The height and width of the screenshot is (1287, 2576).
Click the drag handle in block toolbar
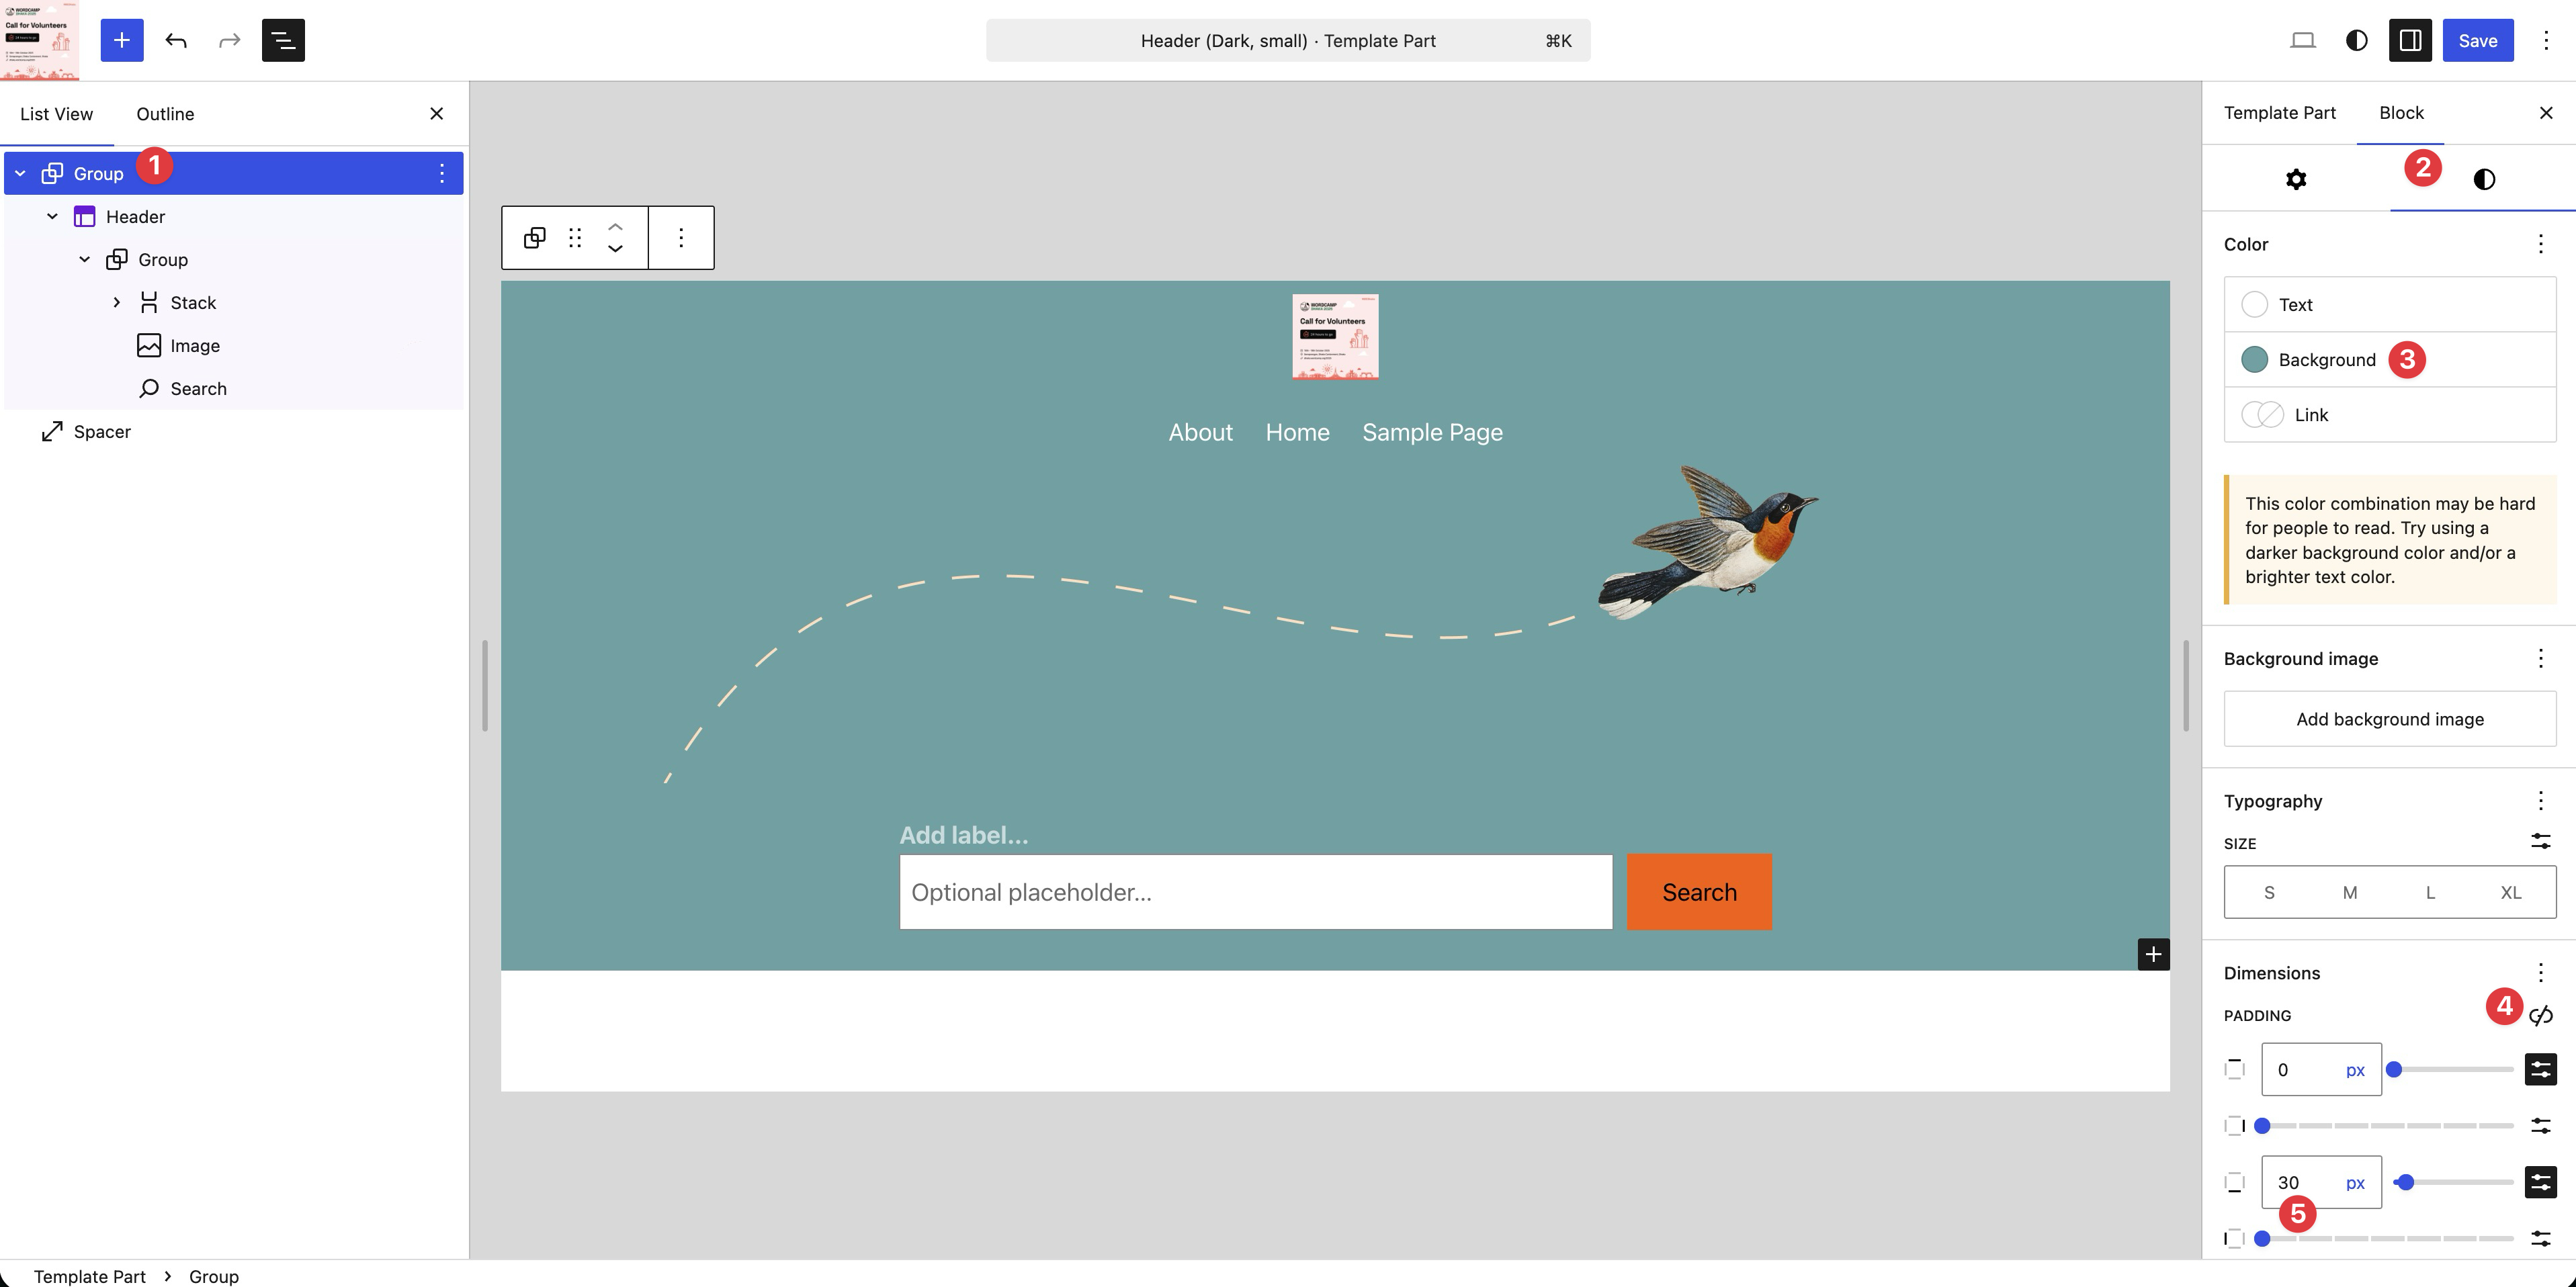[575, 238]
